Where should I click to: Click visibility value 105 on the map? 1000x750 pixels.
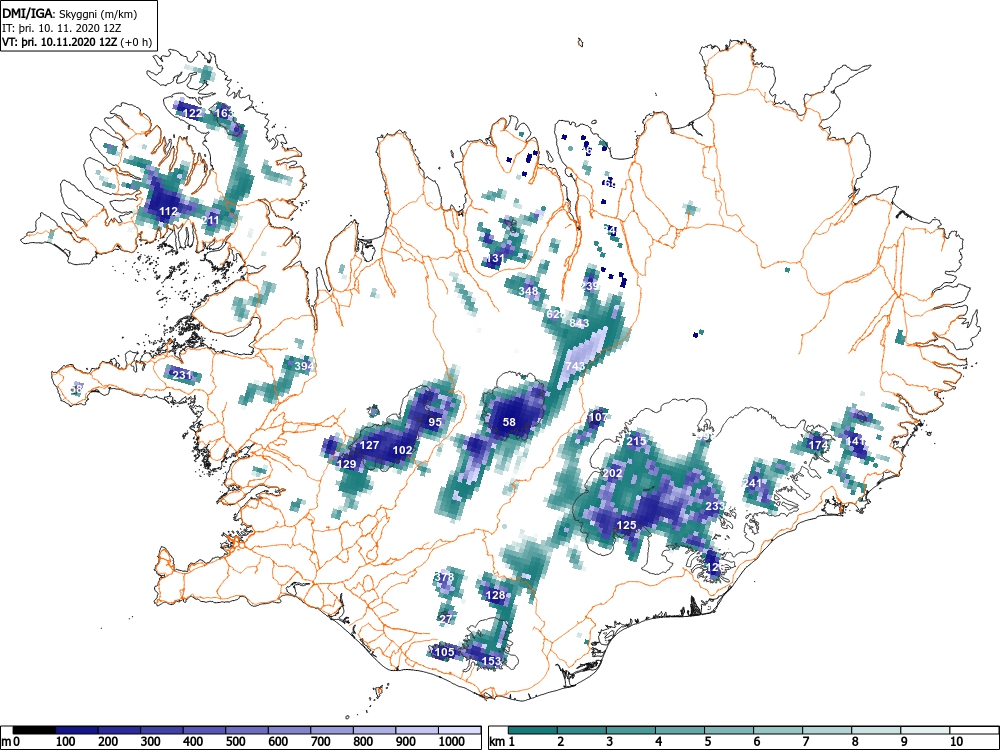click(445, 652)
